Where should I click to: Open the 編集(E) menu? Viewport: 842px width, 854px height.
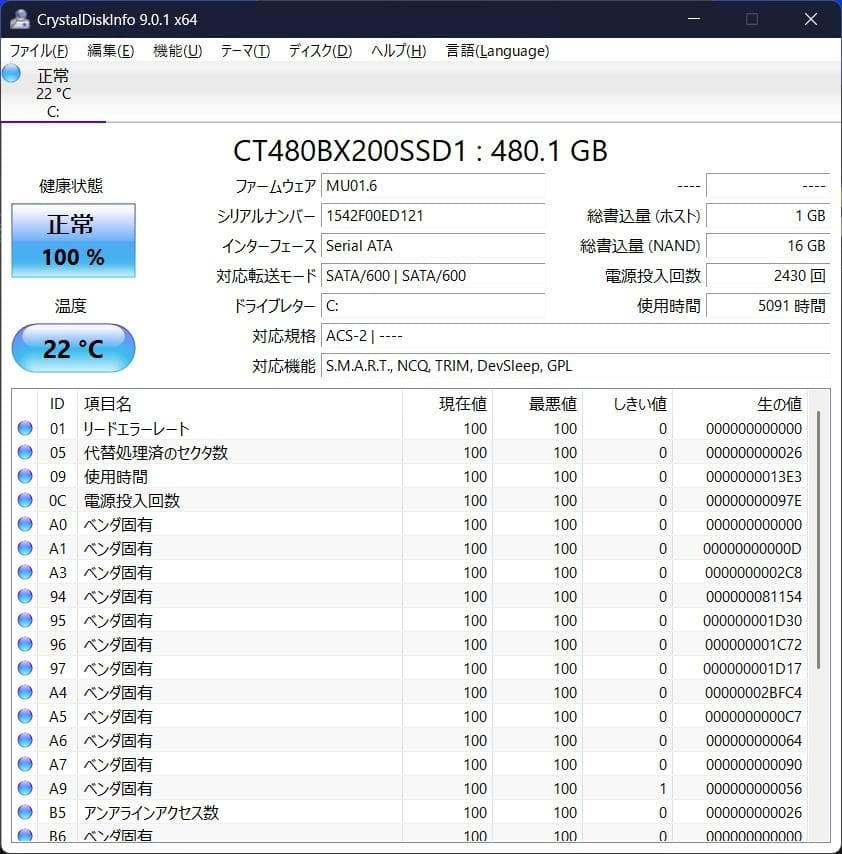pyautogui.click(x=111, y=51)
